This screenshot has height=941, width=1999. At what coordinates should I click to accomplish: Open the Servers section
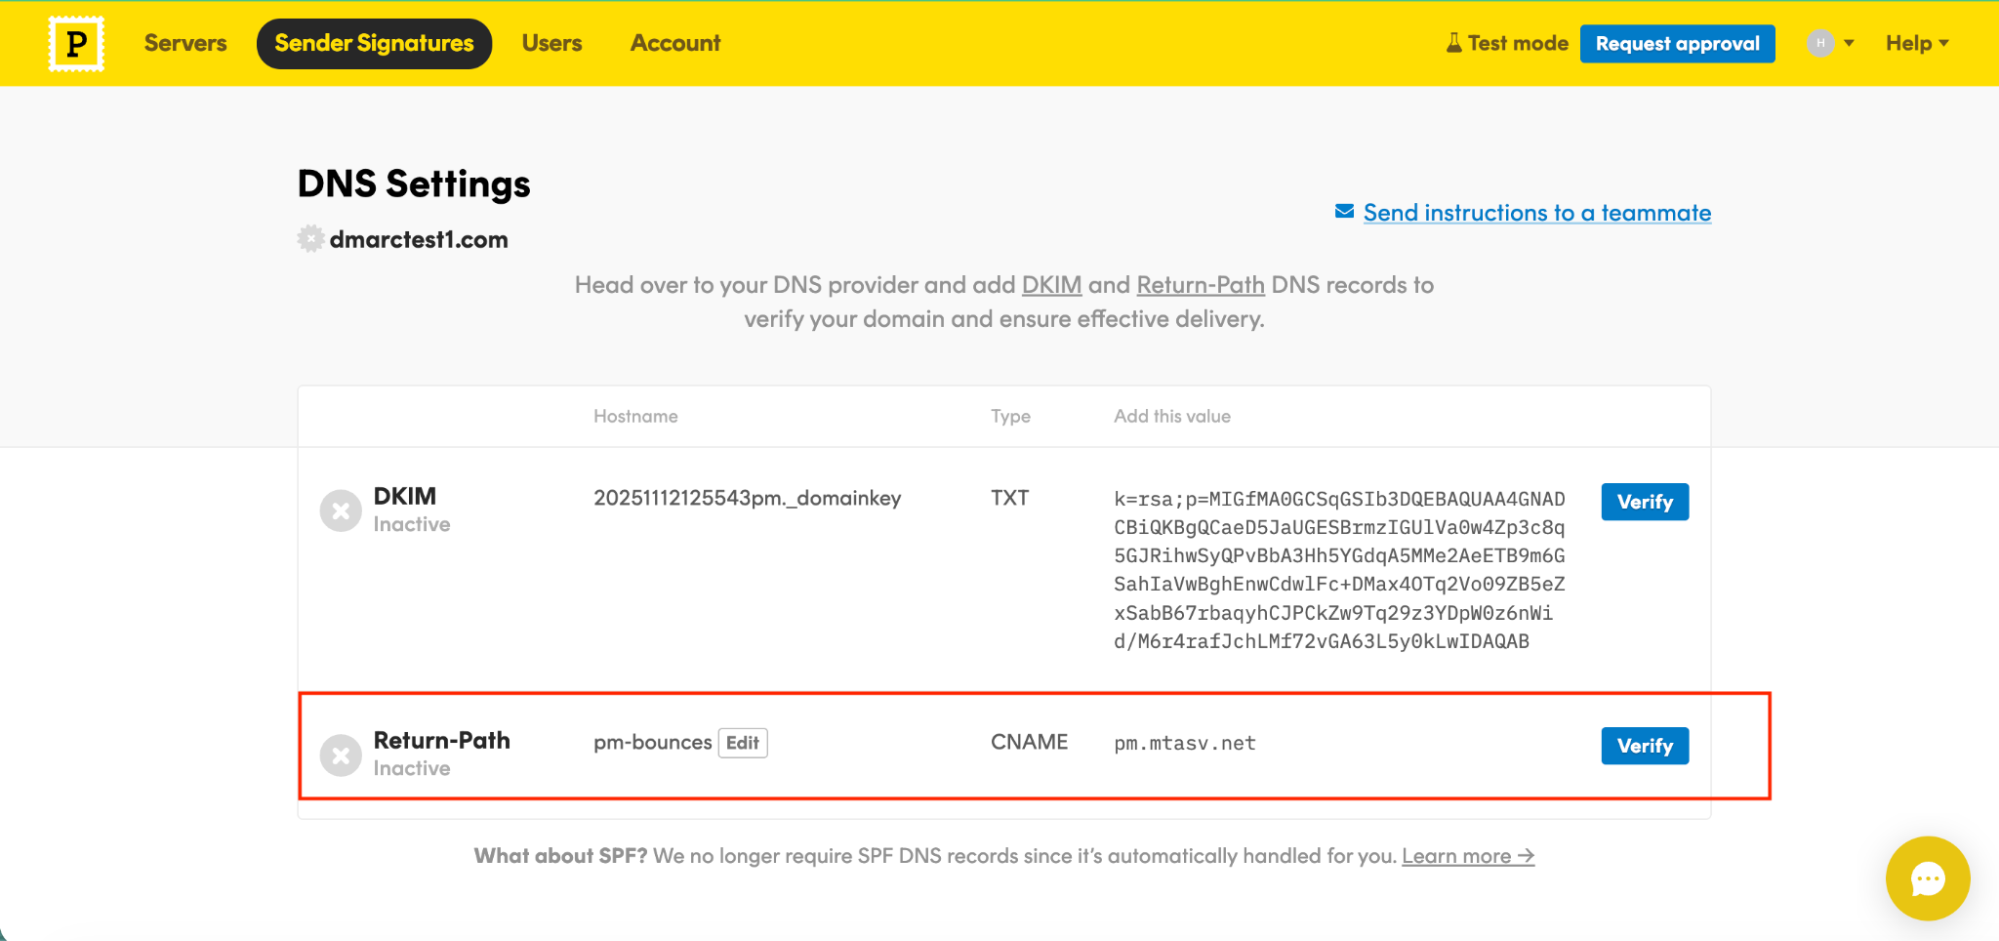click(x=185, y=42)
